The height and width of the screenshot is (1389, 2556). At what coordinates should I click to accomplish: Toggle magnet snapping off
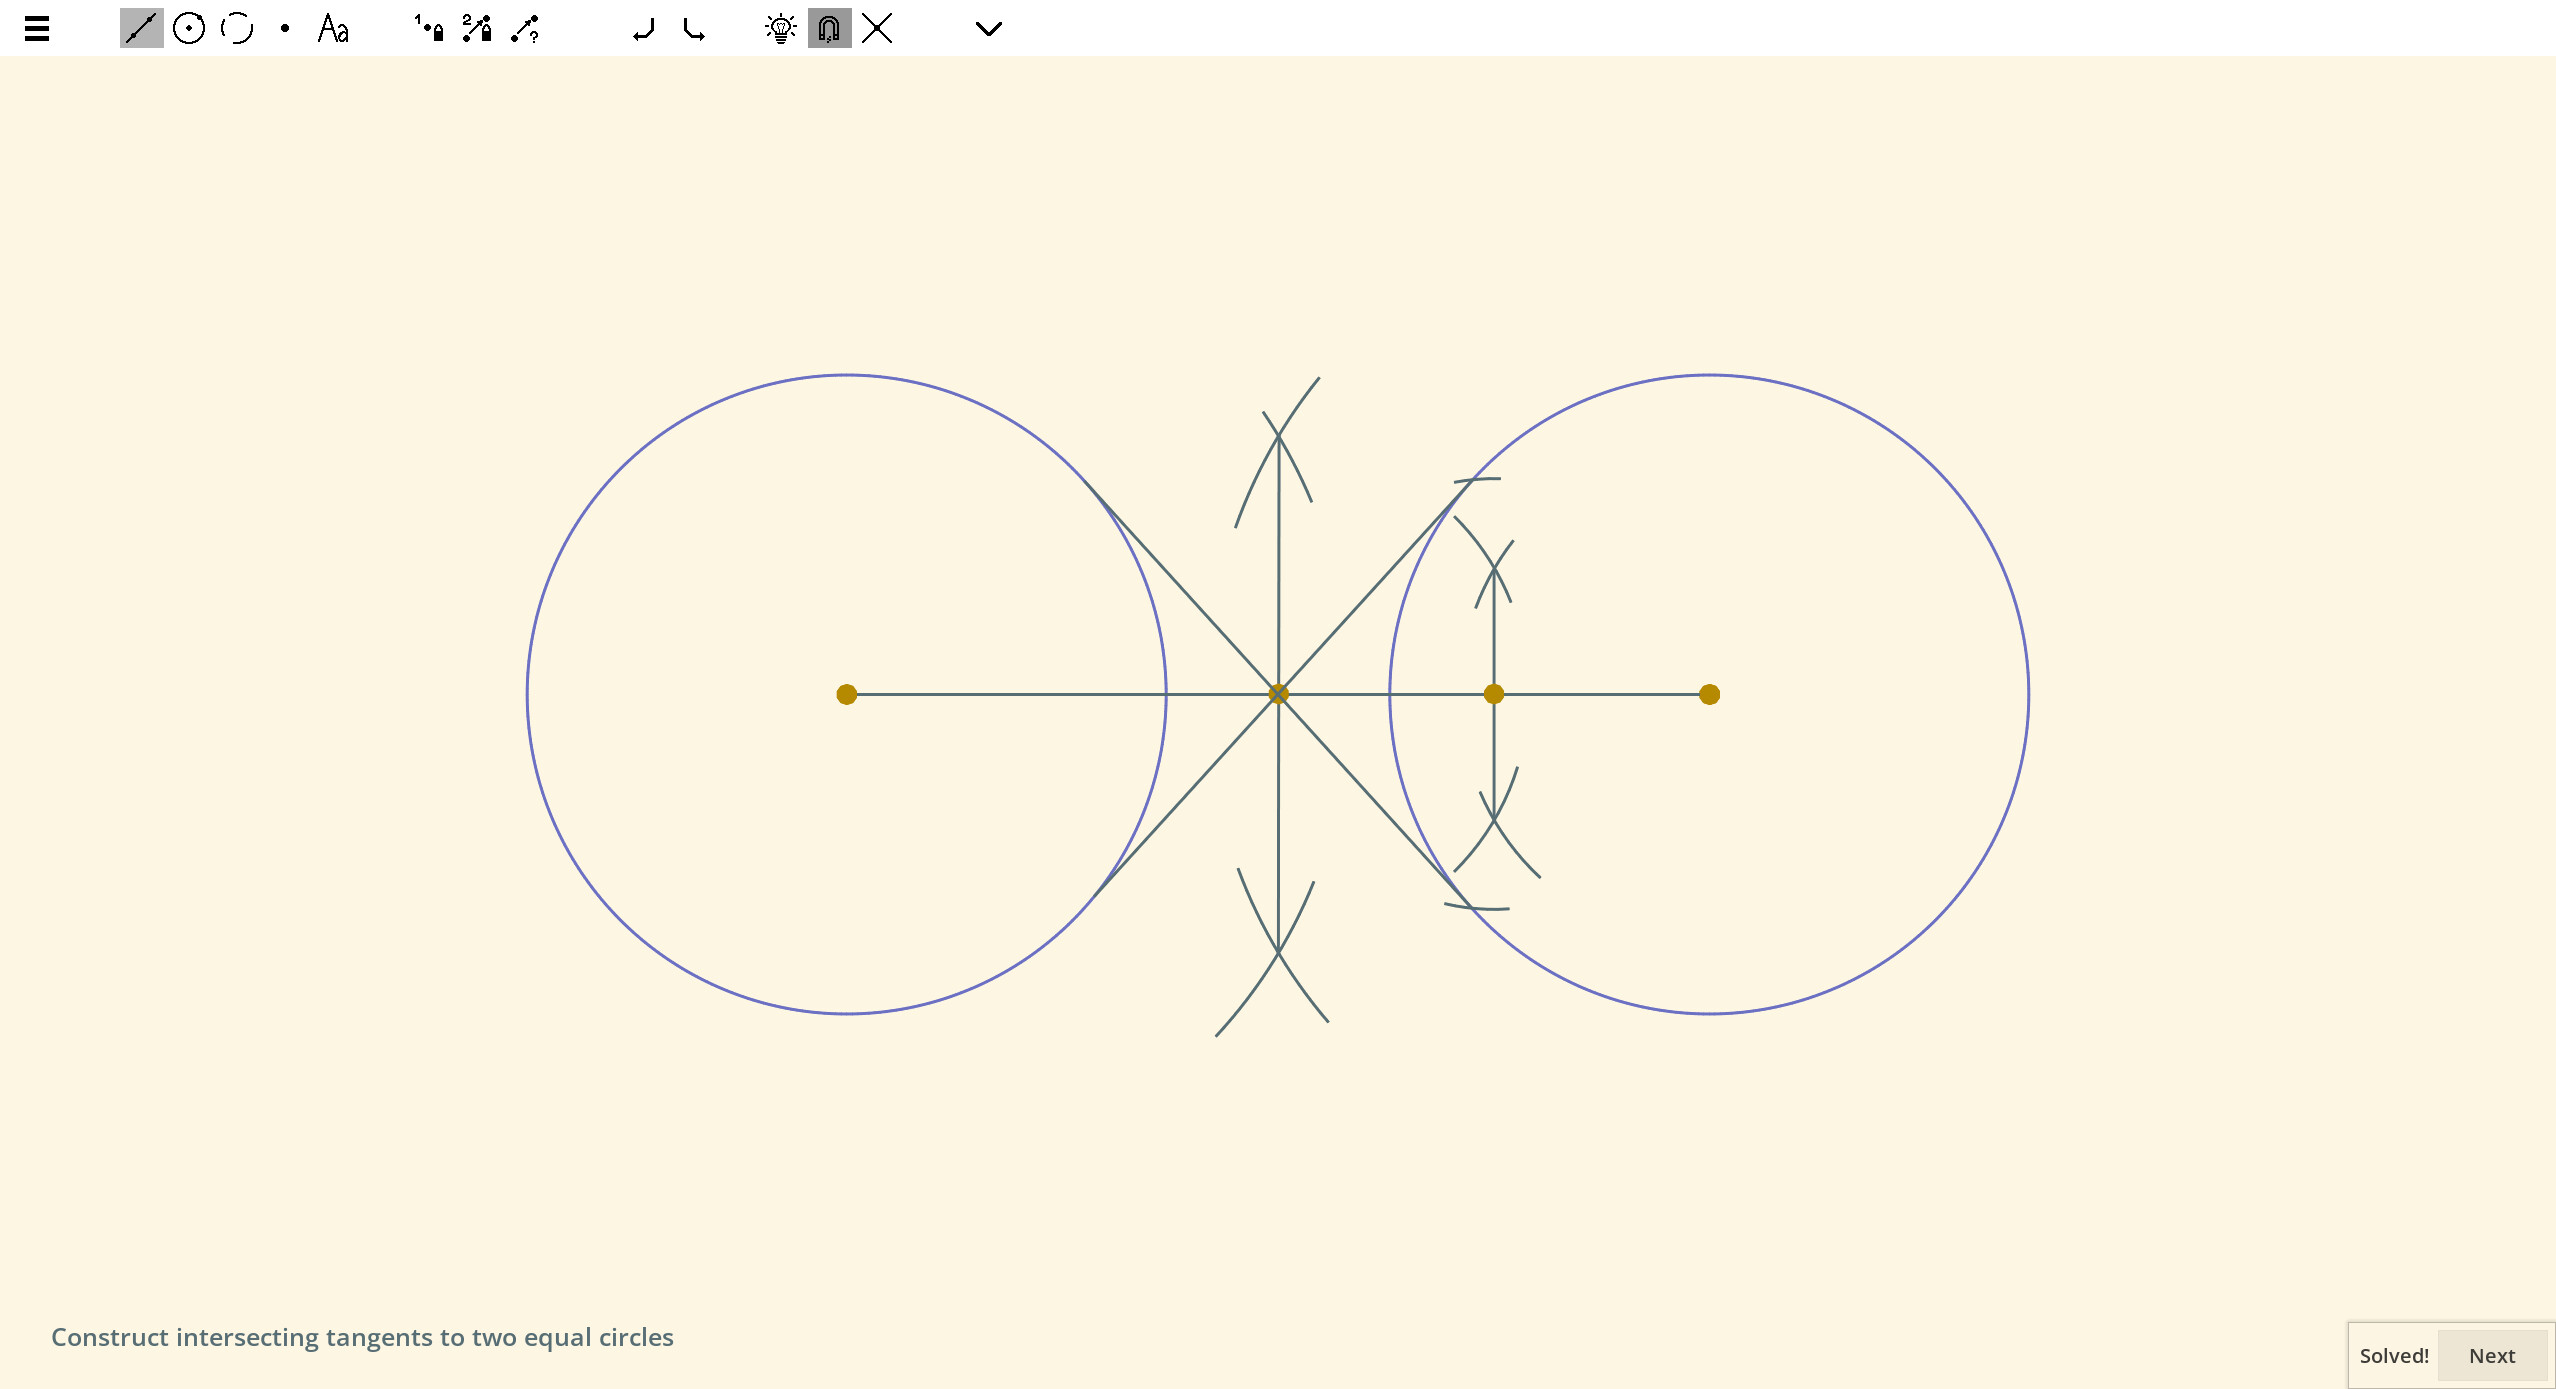pyautogui.click(x=829, y=28)
